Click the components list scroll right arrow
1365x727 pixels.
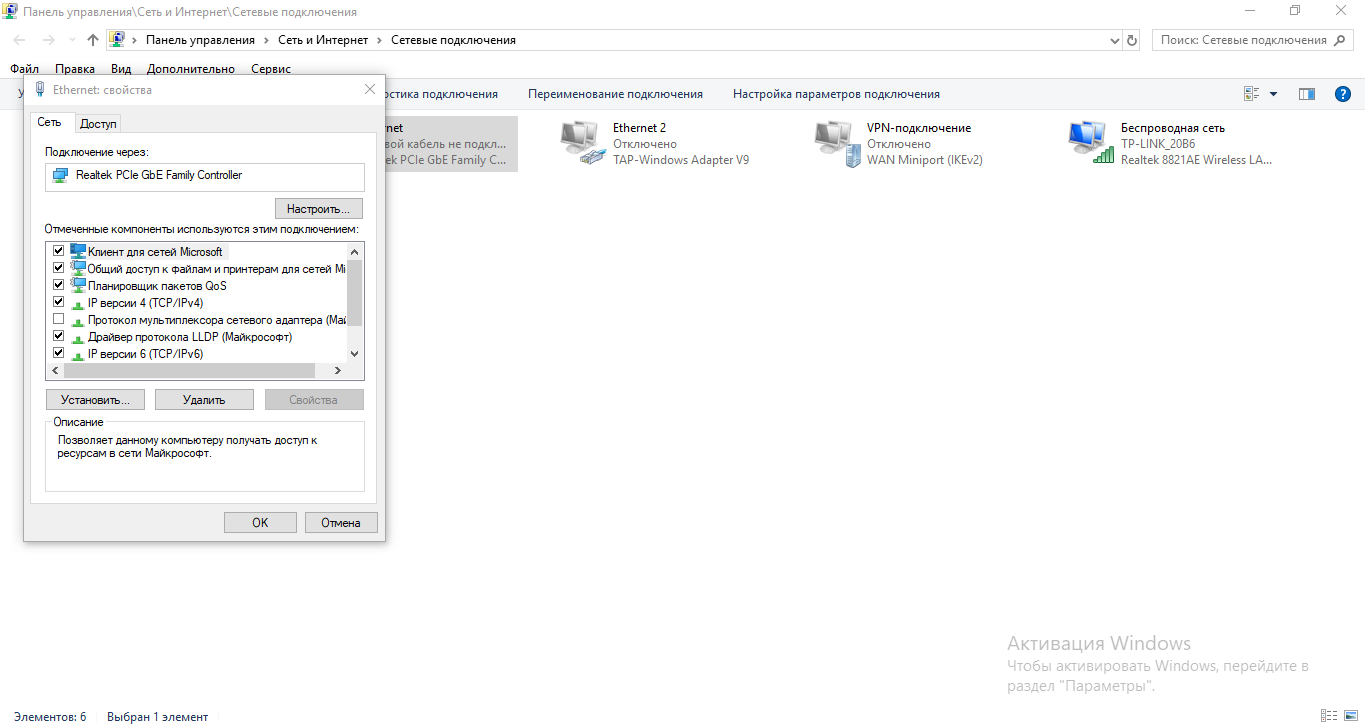(338, 371)
